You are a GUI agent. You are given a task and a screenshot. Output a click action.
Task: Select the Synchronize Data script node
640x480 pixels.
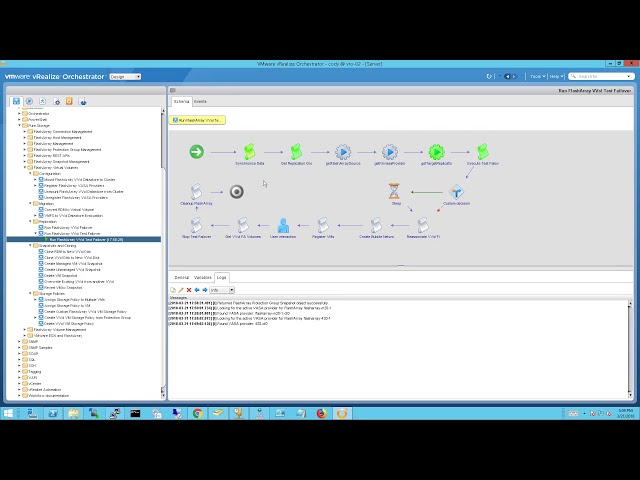pyautogui.click(x=249, y=152)
